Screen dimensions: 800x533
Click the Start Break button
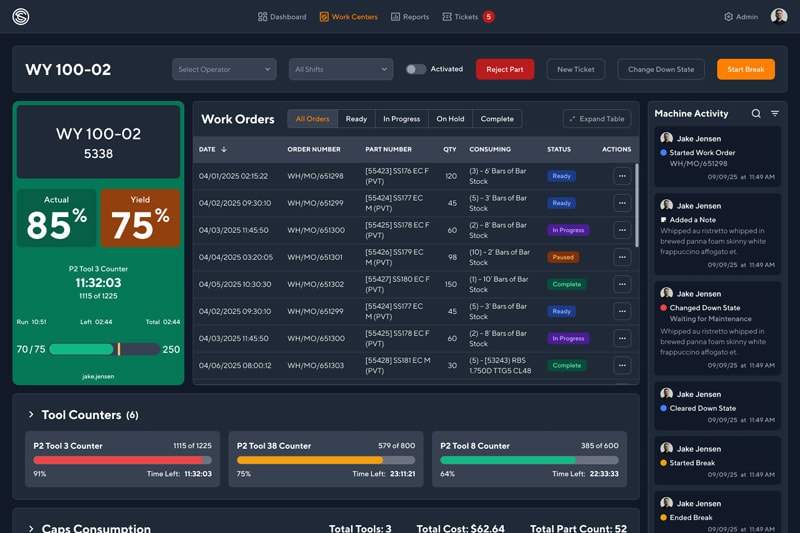tap(745, 70)
